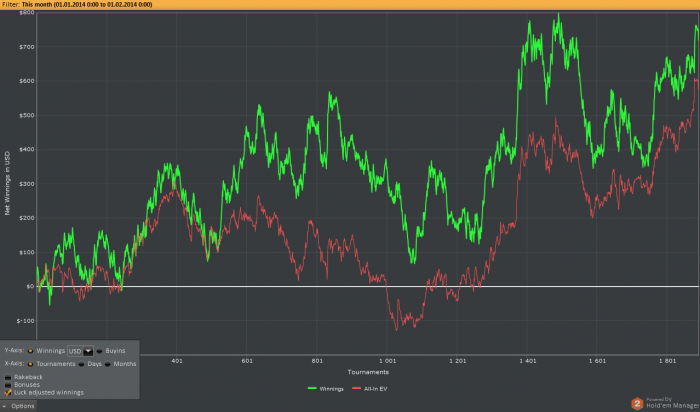Click the 'This month' filter text
Screen dimensions: 700x412
click(x=36, y=4)
